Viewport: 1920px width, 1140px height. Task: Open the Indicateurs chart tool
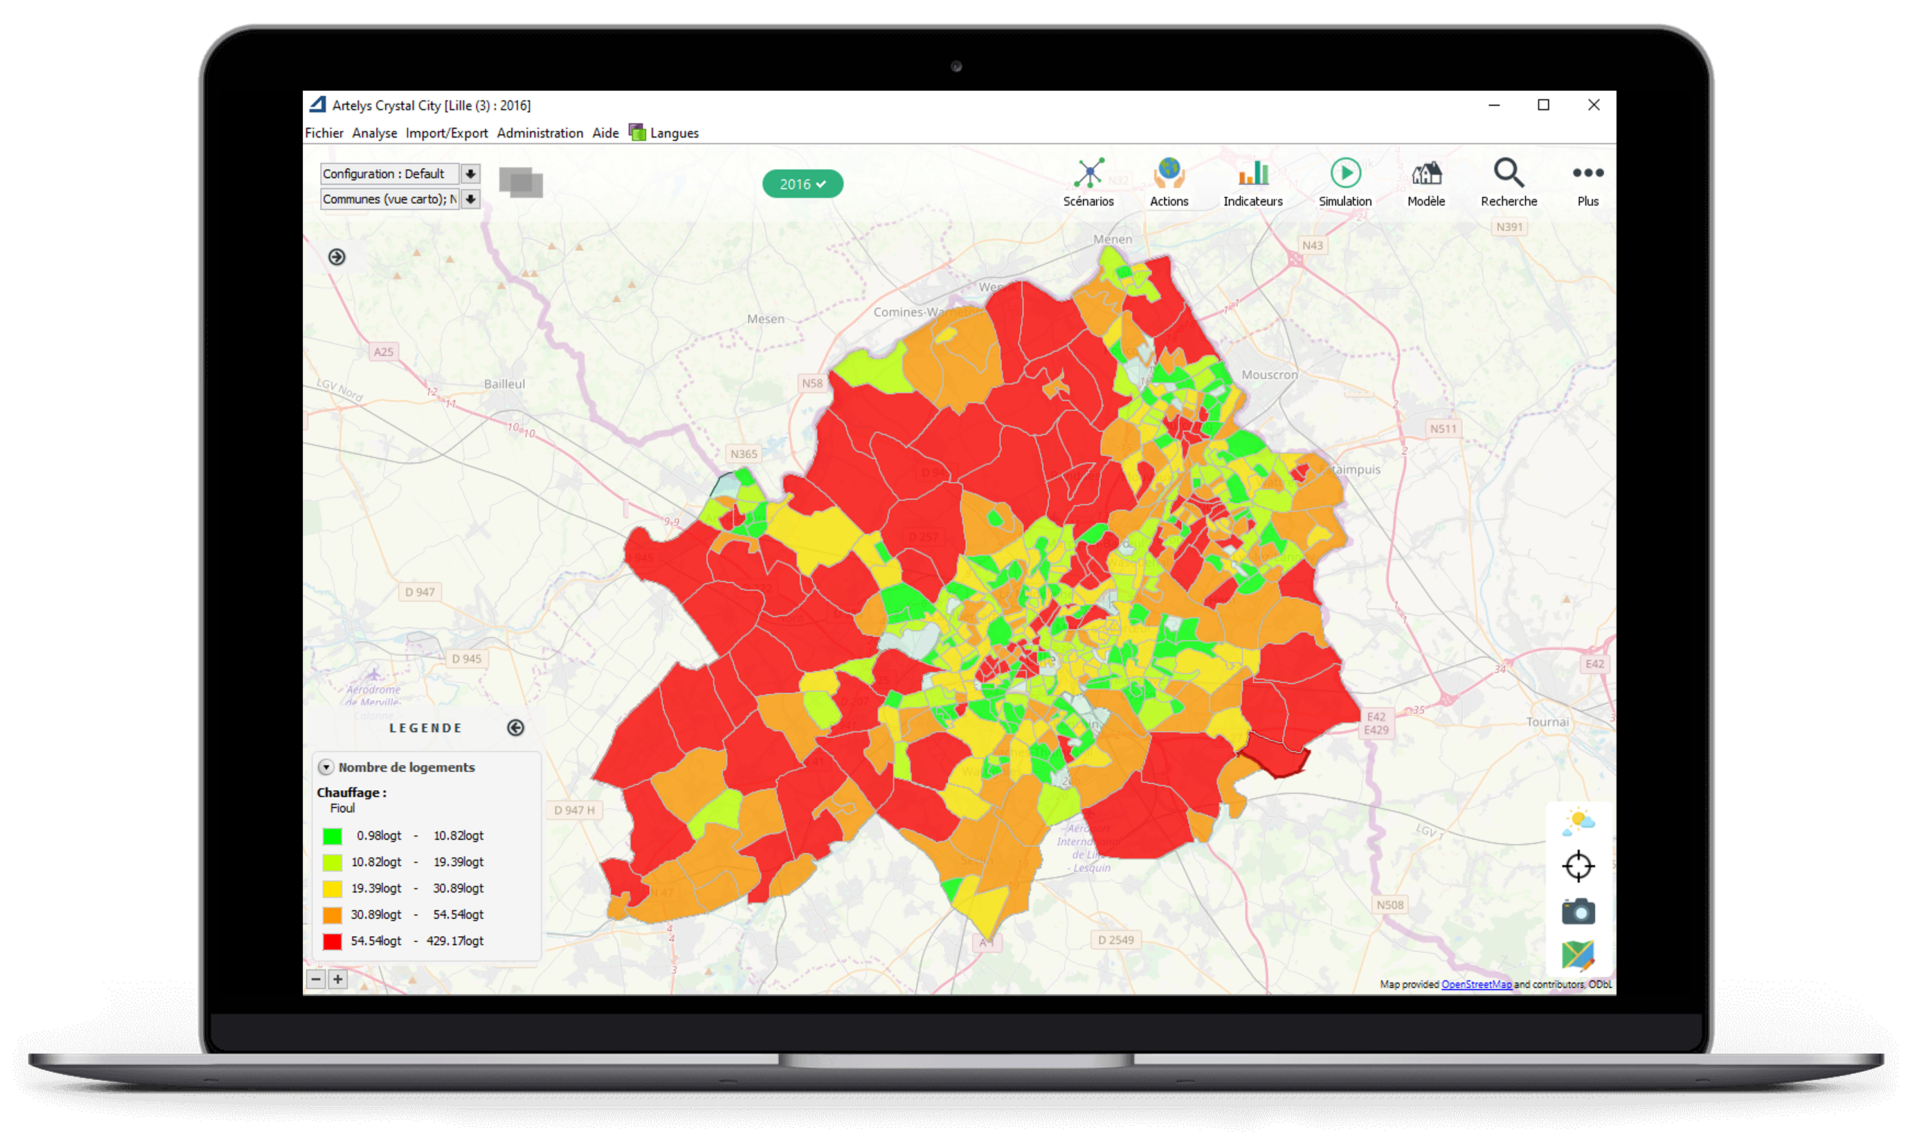pyautogui.click(x=1252, y=182)
